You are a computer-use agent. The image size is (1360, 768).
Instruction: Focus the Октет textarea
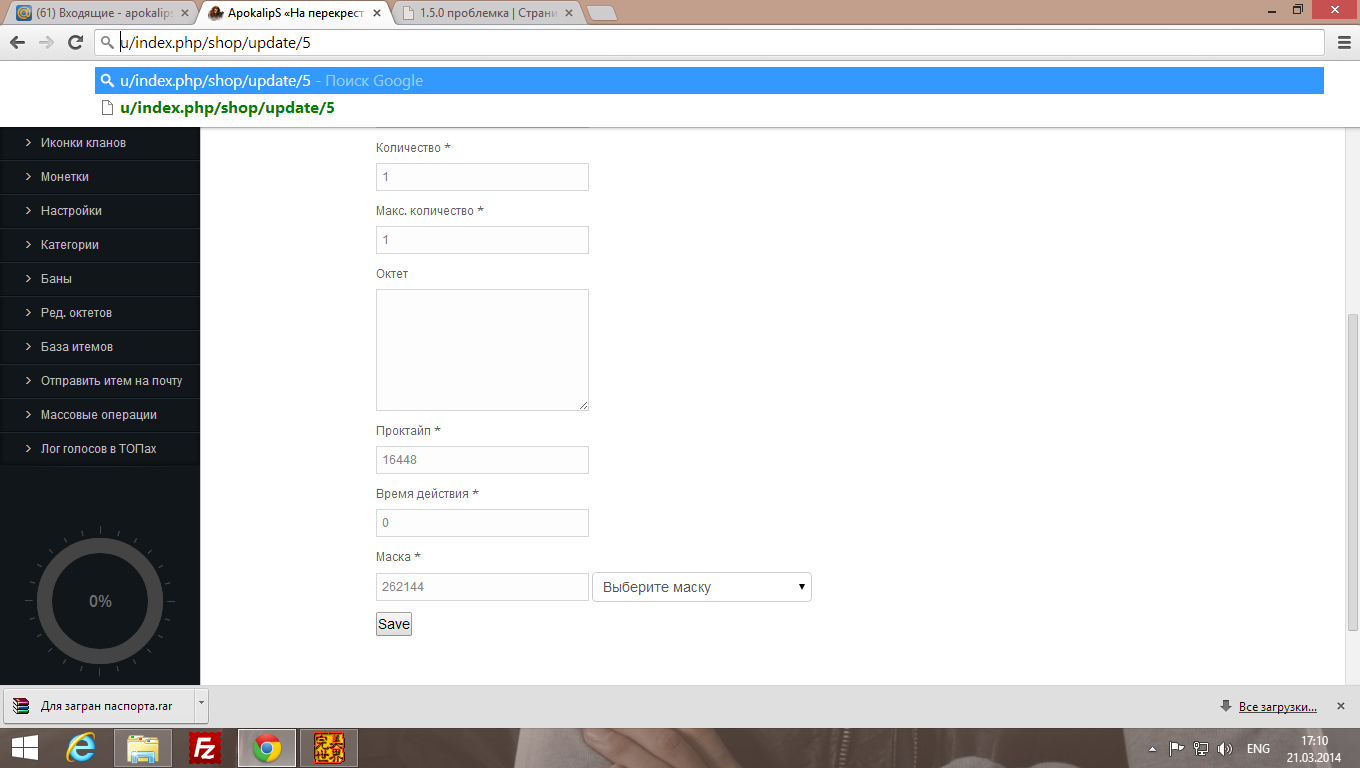click(x=482, y=350)
